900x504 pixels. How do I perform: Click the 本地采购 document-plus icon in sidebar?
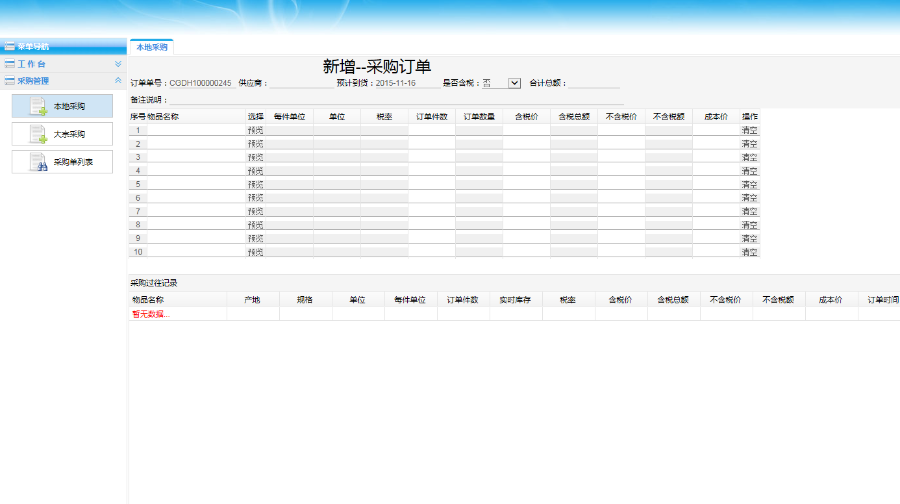(38, 106)
